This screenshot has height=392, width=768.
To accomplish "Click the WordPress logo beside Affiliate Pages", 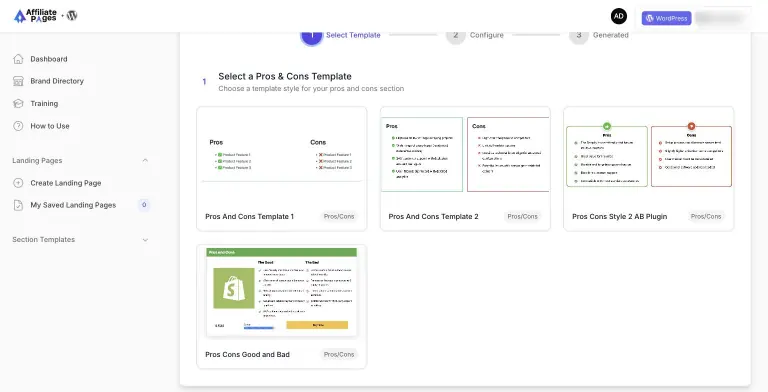I will (72, 15).
